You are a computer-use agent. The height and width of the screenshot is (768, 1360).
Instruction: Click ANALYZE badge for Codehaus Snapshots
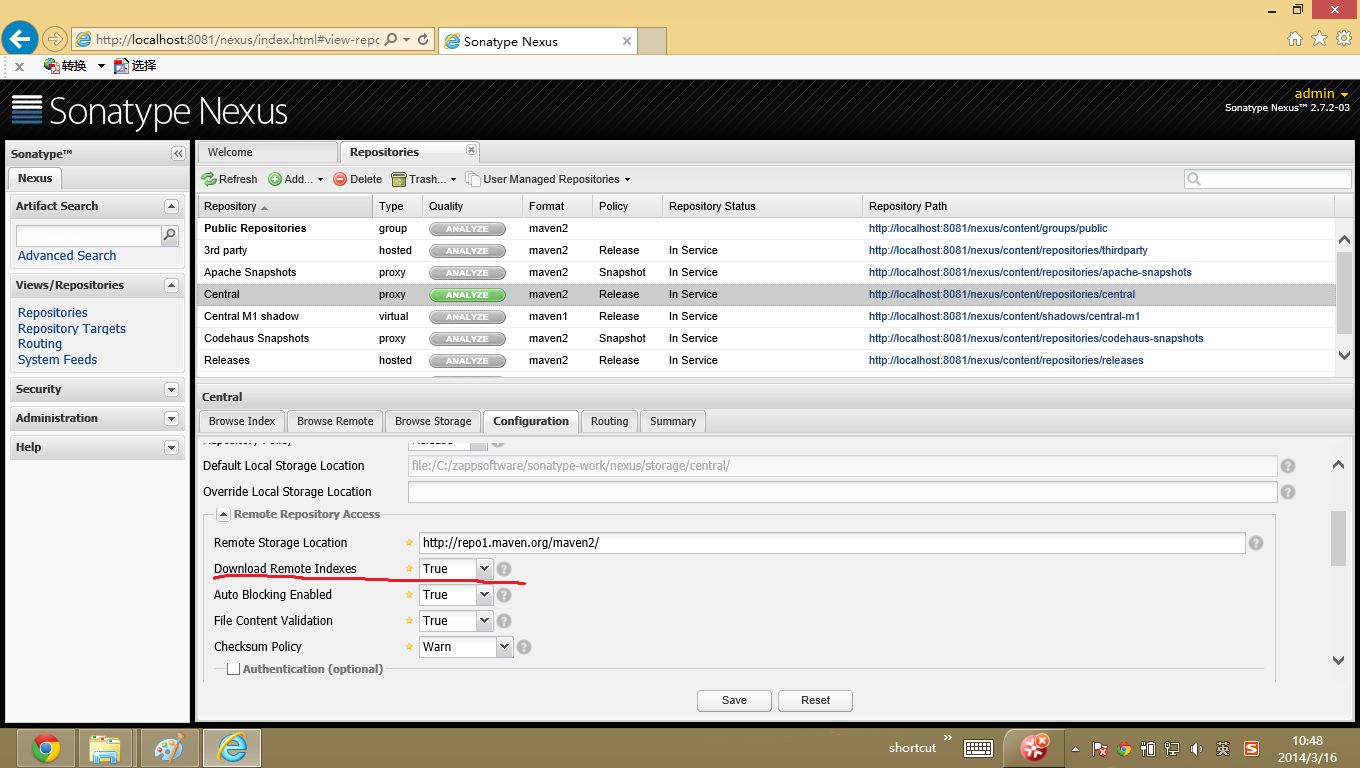(x=467, y=339)
